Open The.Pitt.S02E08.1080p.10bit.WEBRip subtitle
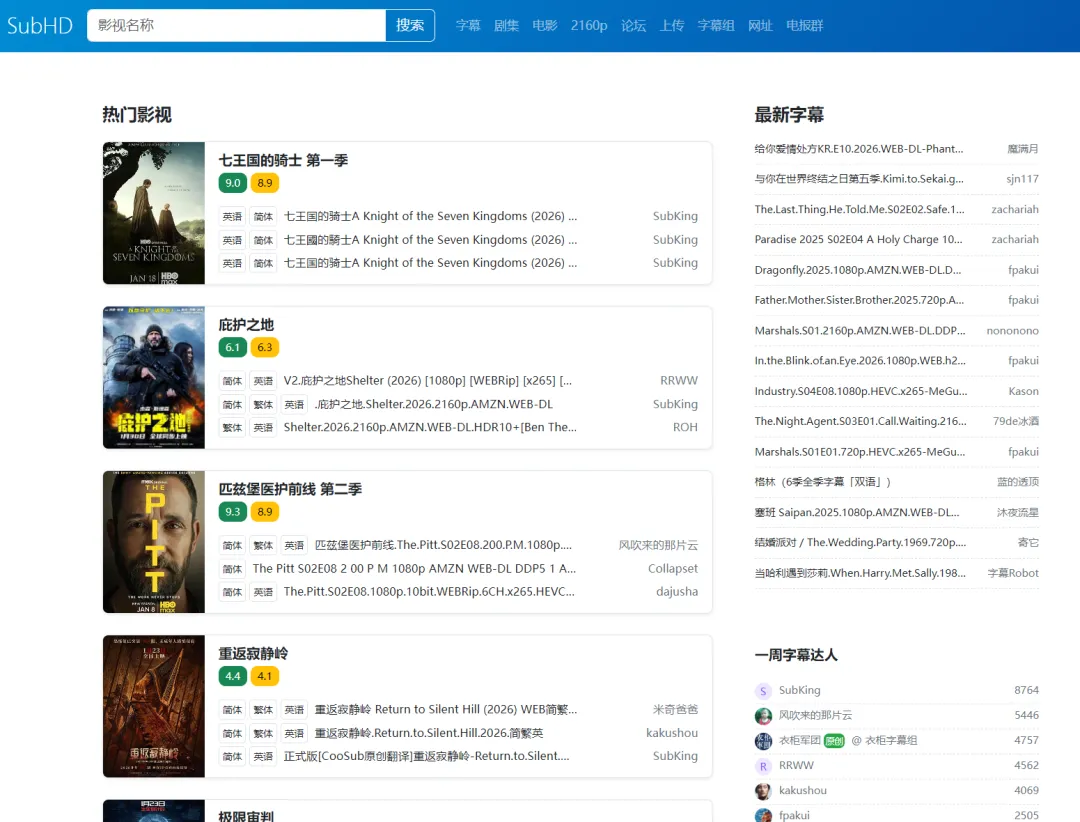The height and width of the screenshot is (822, 1080). click(x=429, y=592)
